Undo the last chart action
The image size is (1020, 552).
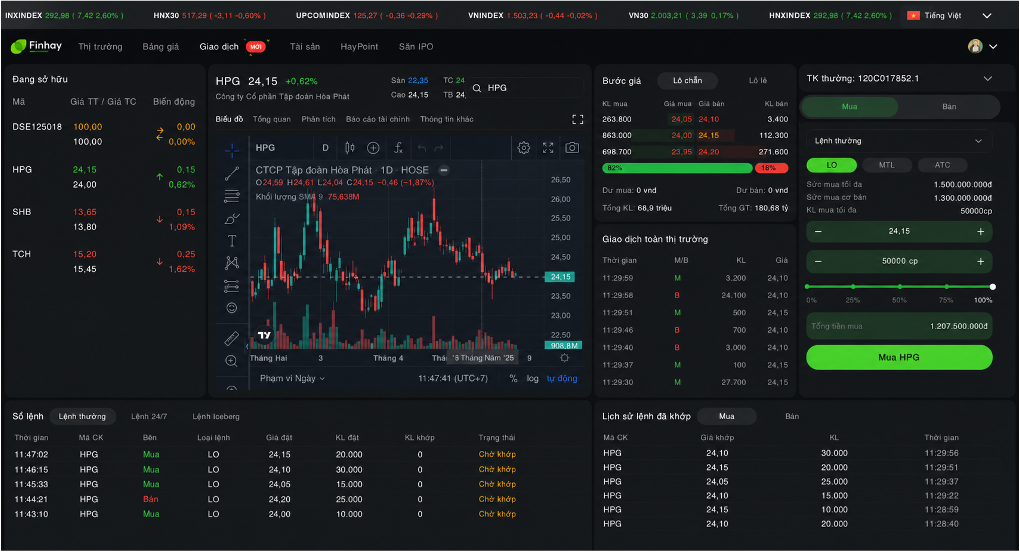[x=422, y=148]
